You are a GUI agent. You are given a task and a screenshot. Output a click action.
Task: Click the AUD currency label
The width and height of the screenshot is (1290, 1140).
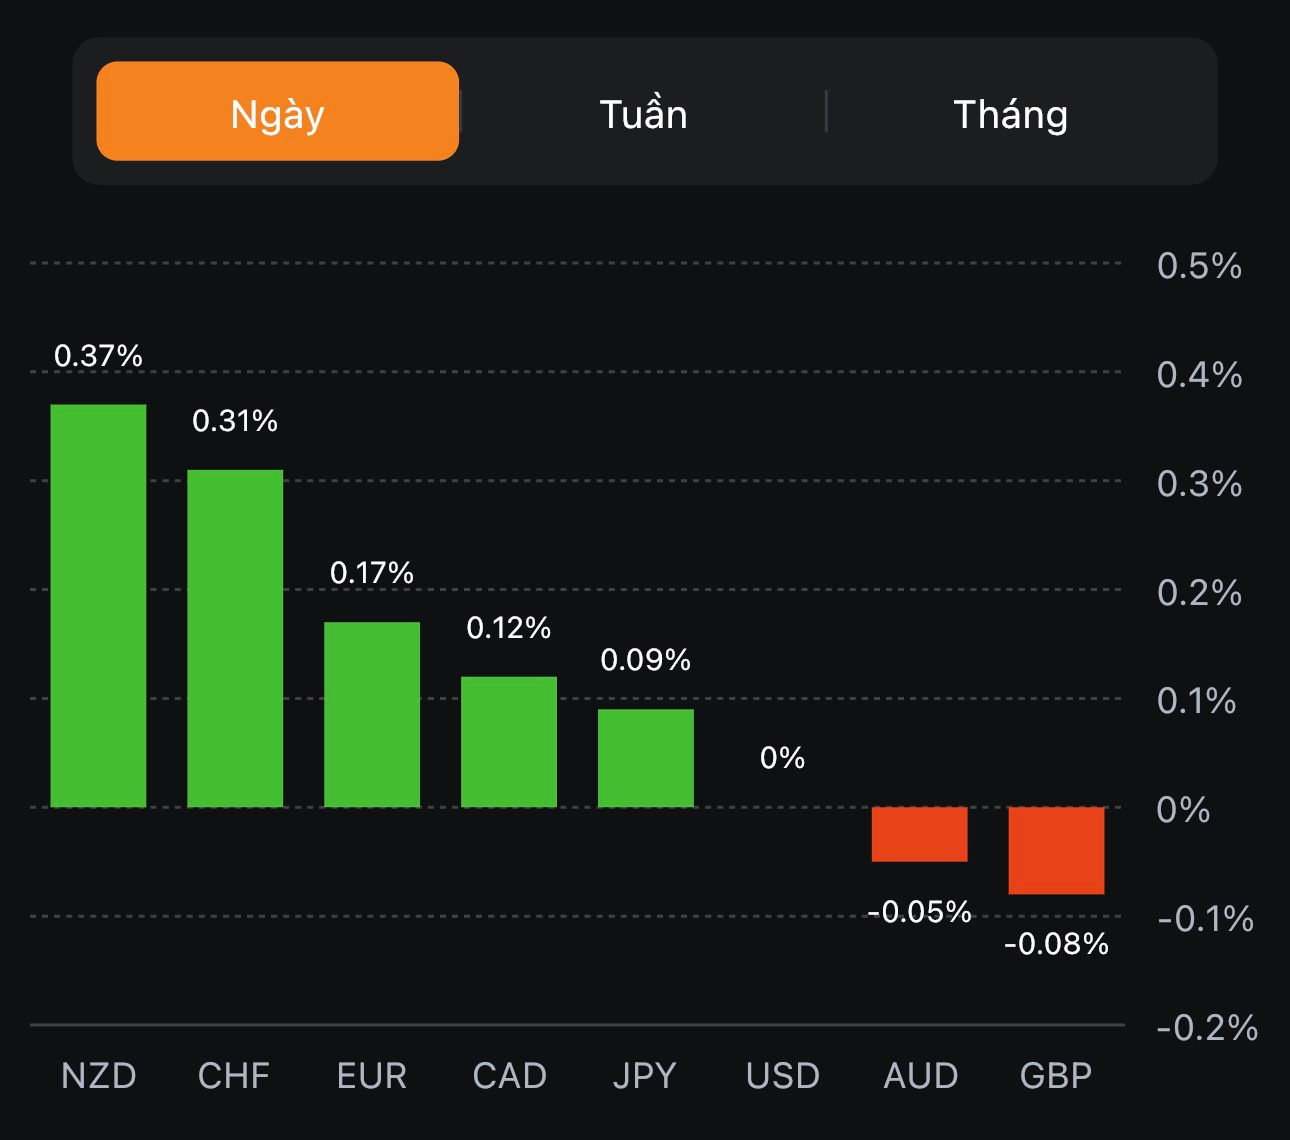click(x=921, y=1076)
